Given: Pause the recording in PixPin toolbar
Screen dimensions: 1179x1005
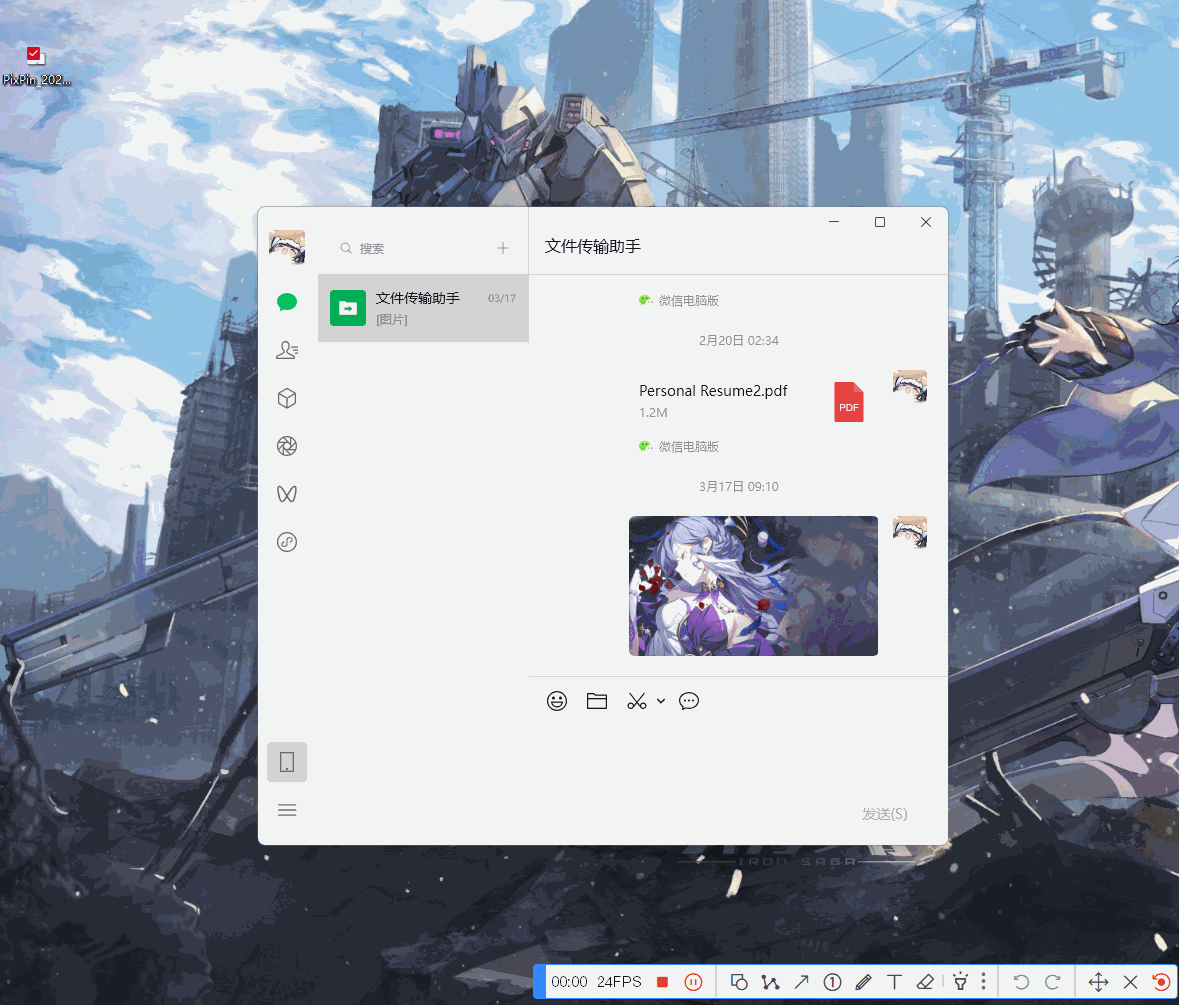Looking at the screenshot, I should tap(693, 982).
